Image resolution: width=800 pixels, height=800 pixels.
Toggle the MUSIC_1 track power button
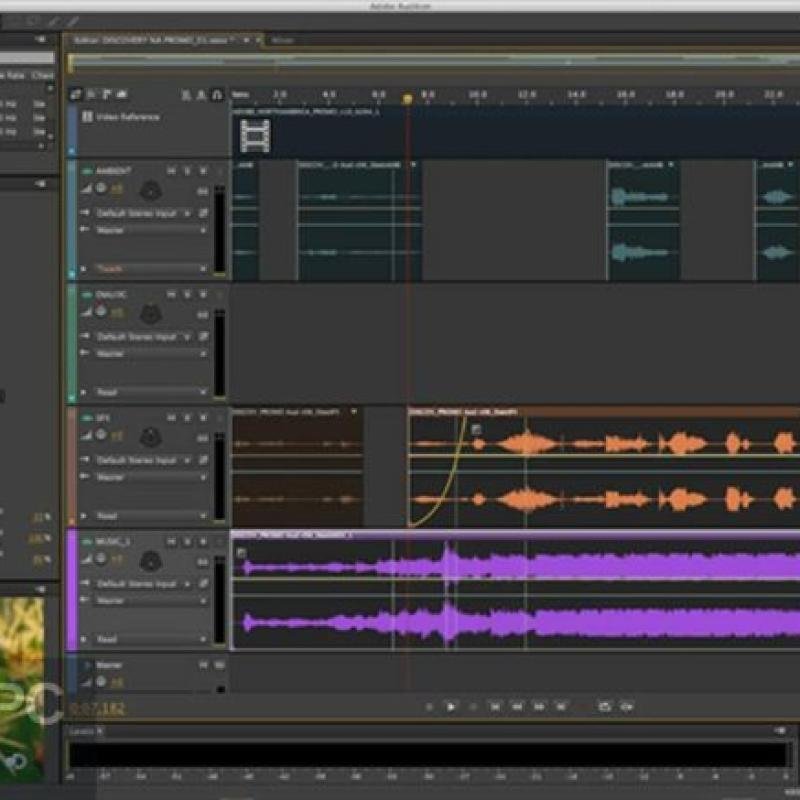(x=87, y=541)
